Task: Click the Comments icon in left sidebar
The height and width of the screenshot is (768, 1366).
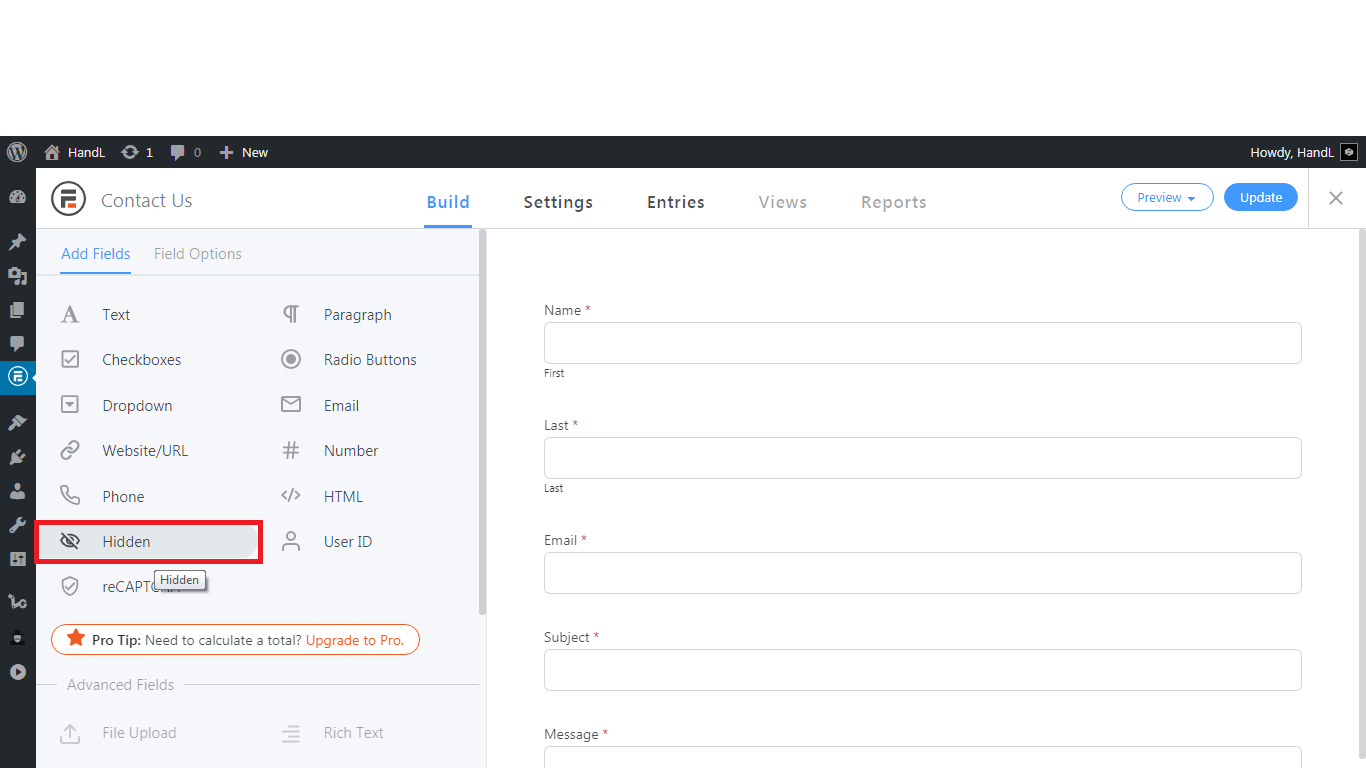Action: [17, 343]
